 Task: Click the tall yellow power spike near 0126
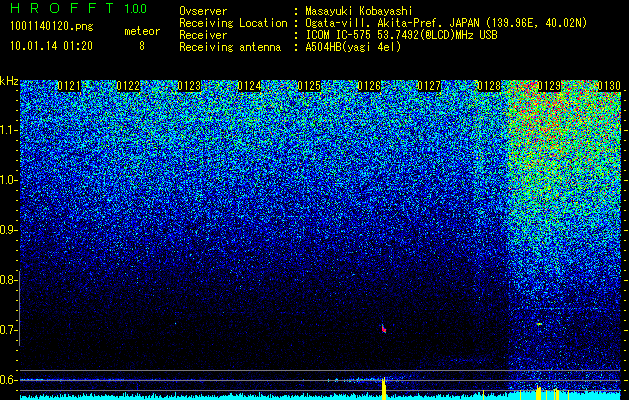384,388
